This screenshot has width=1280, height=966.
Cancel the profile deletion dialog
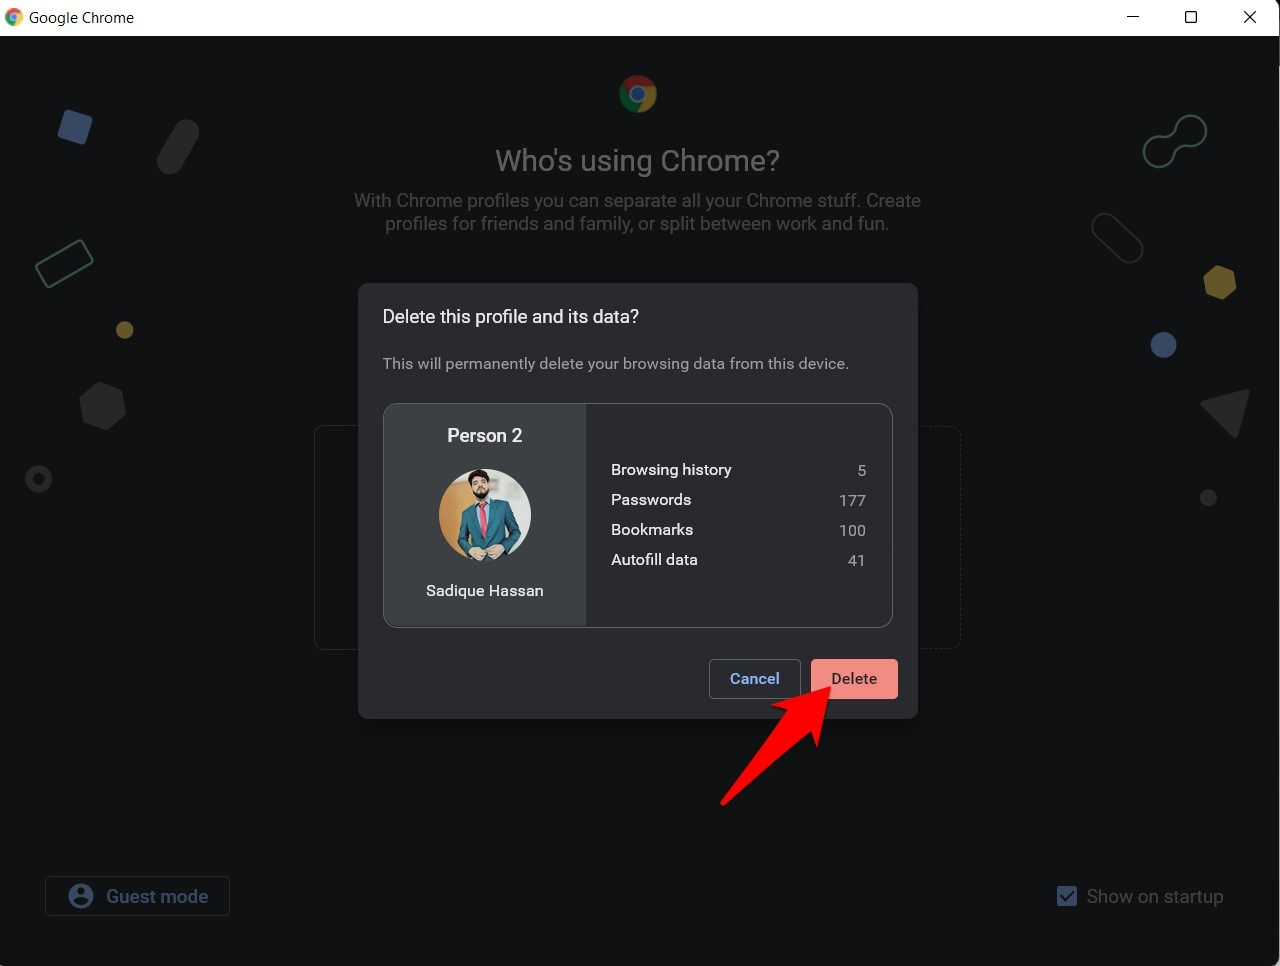pyautogui.click(x=754, y=679)
